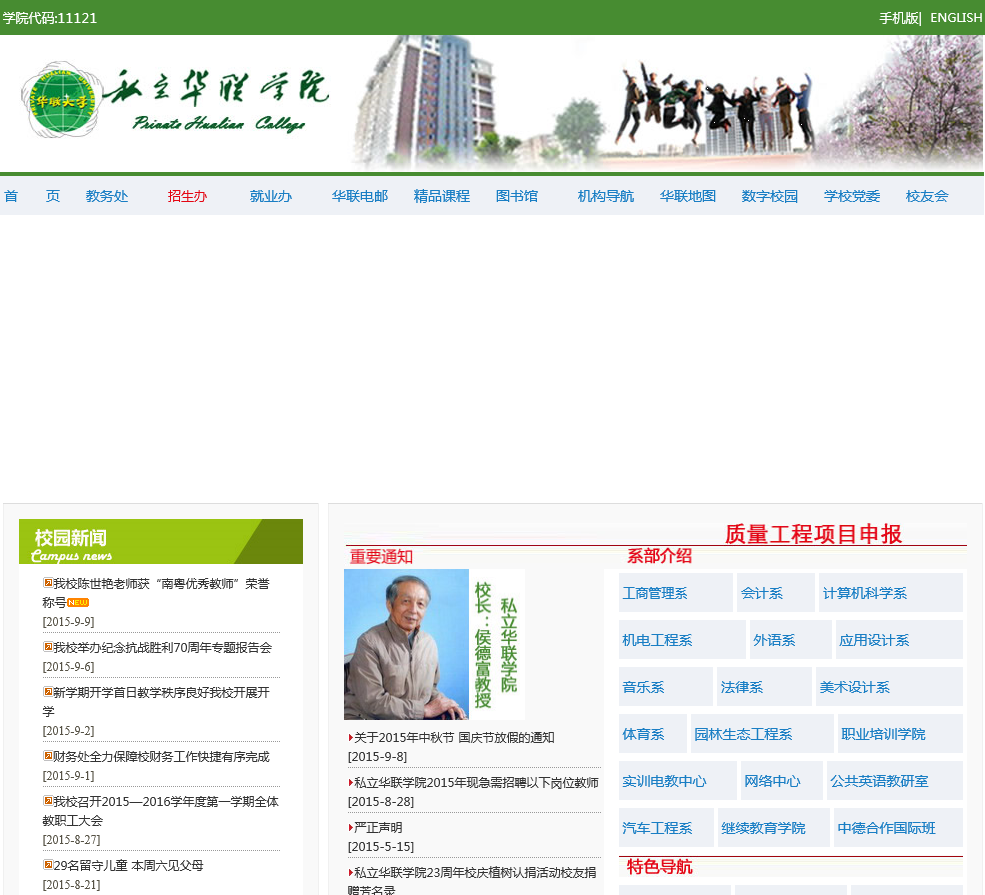Open 机构导航 in the navigation bar

tap(606, 196)
